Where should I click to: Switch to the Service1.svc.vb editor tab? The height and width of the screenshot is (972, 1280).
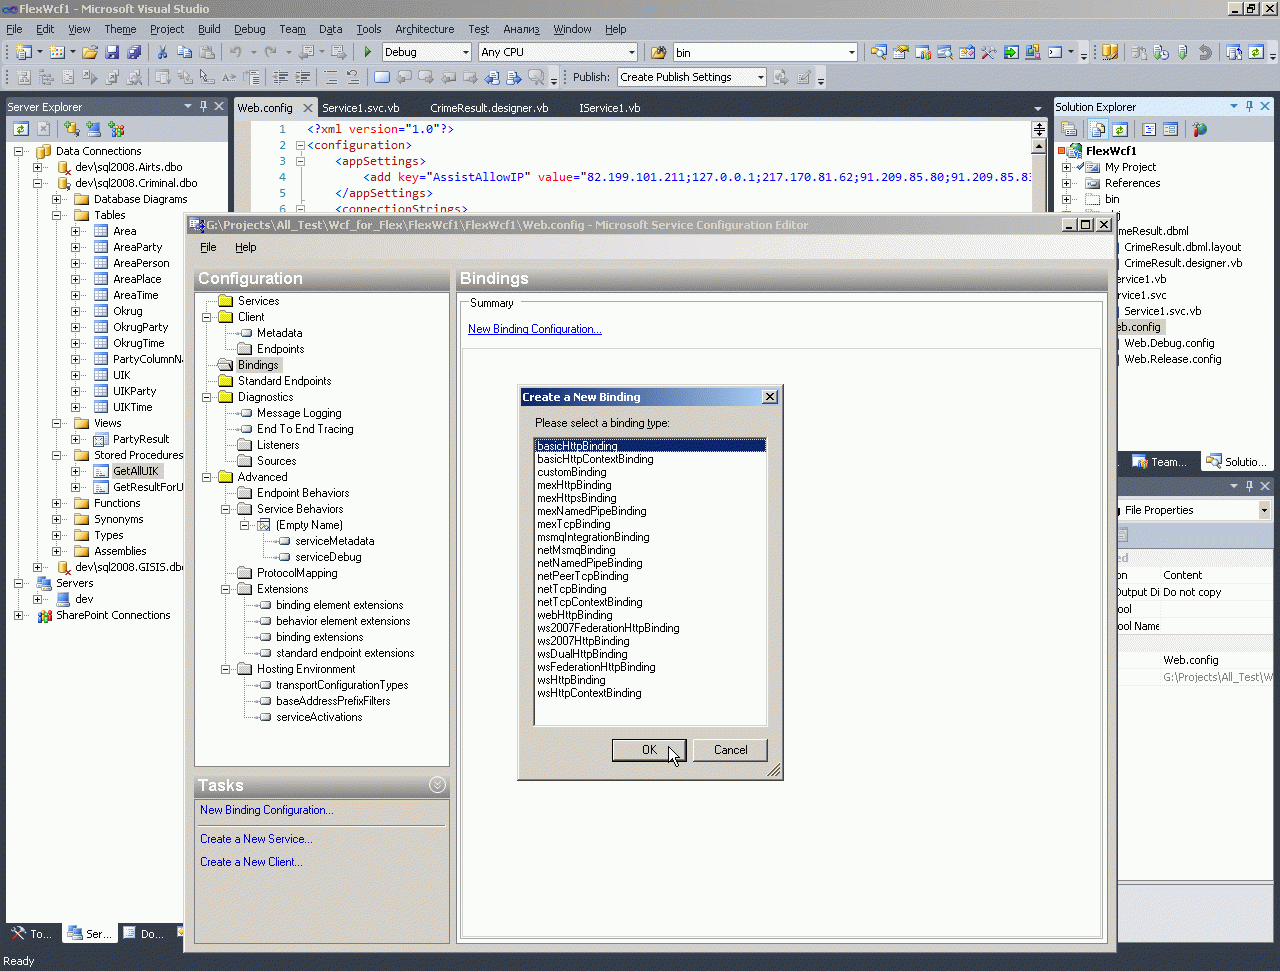[x=361, y=107]
